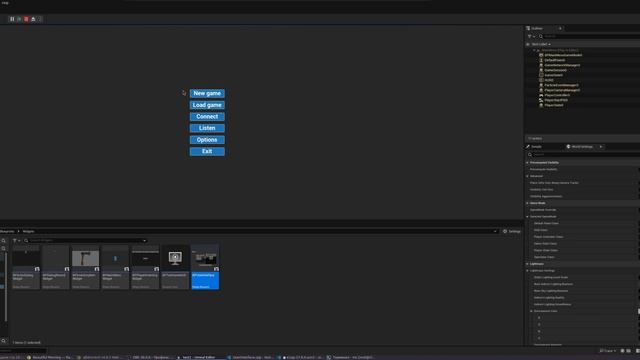Open the Outliner filter dropdown
Viewport: 640px width, 360px height.
coord(531,36)
